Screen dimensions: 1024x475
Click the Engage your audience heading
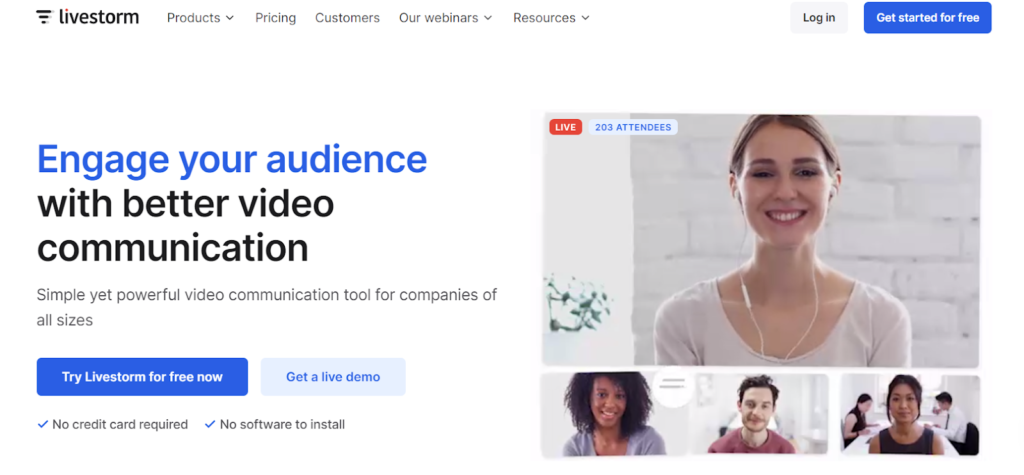coord(232,159)
